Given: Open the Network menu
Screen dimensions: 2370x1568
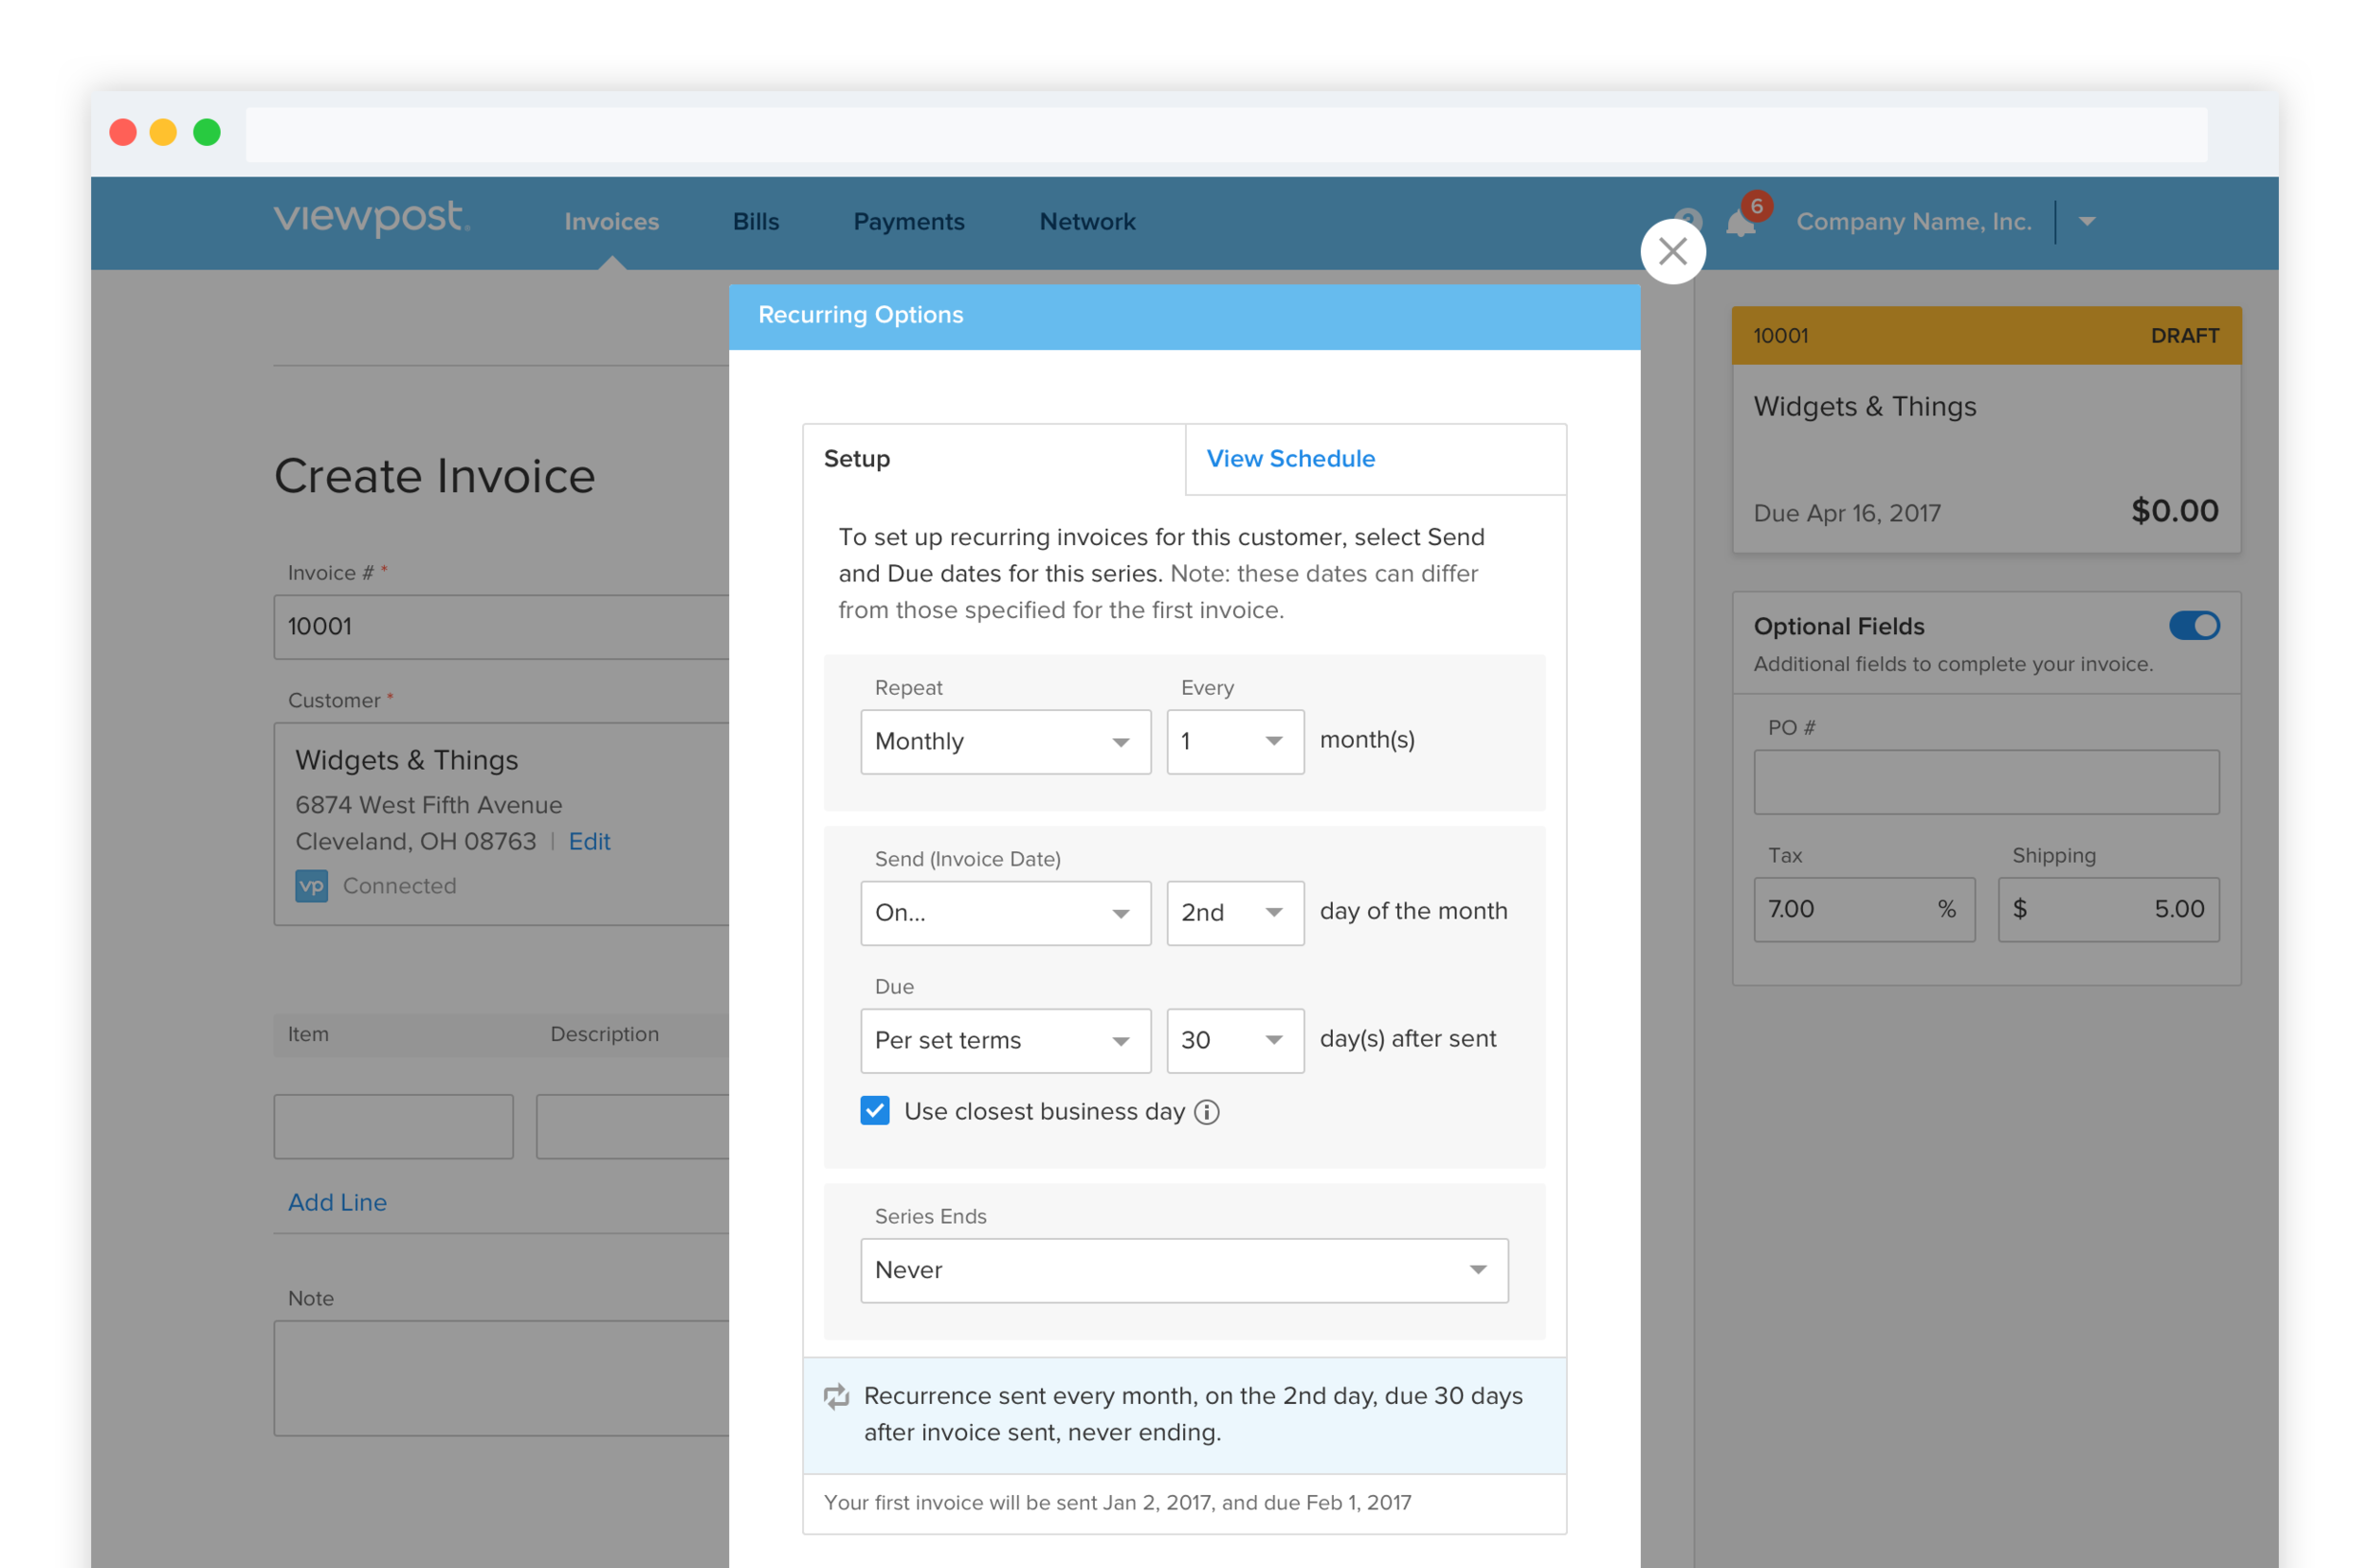Looking at the screenshot, I should point(1087,222).
